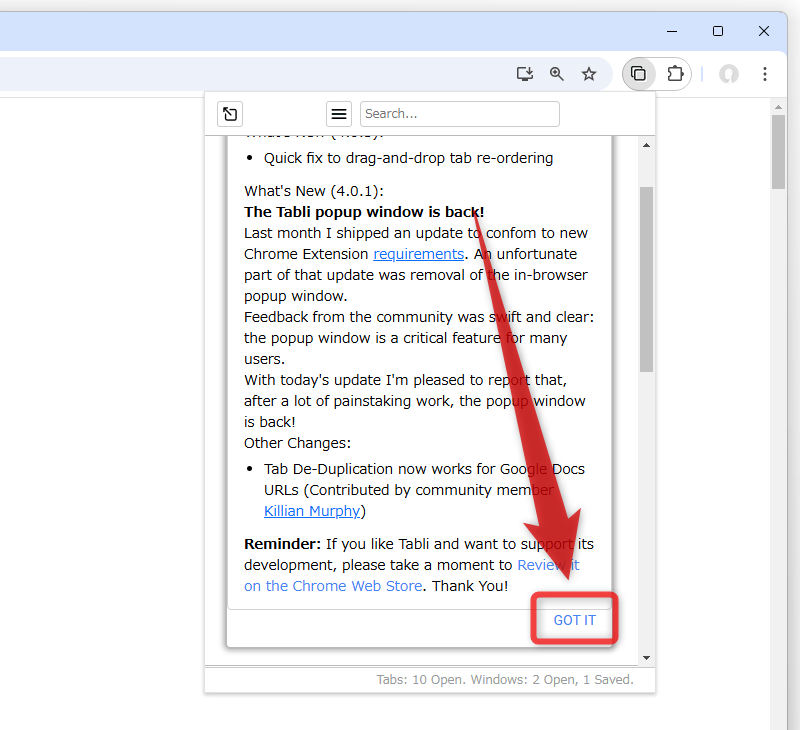Open the Killian Murphy link
Screen dimensions: 800x730
[x=312, y=511]
